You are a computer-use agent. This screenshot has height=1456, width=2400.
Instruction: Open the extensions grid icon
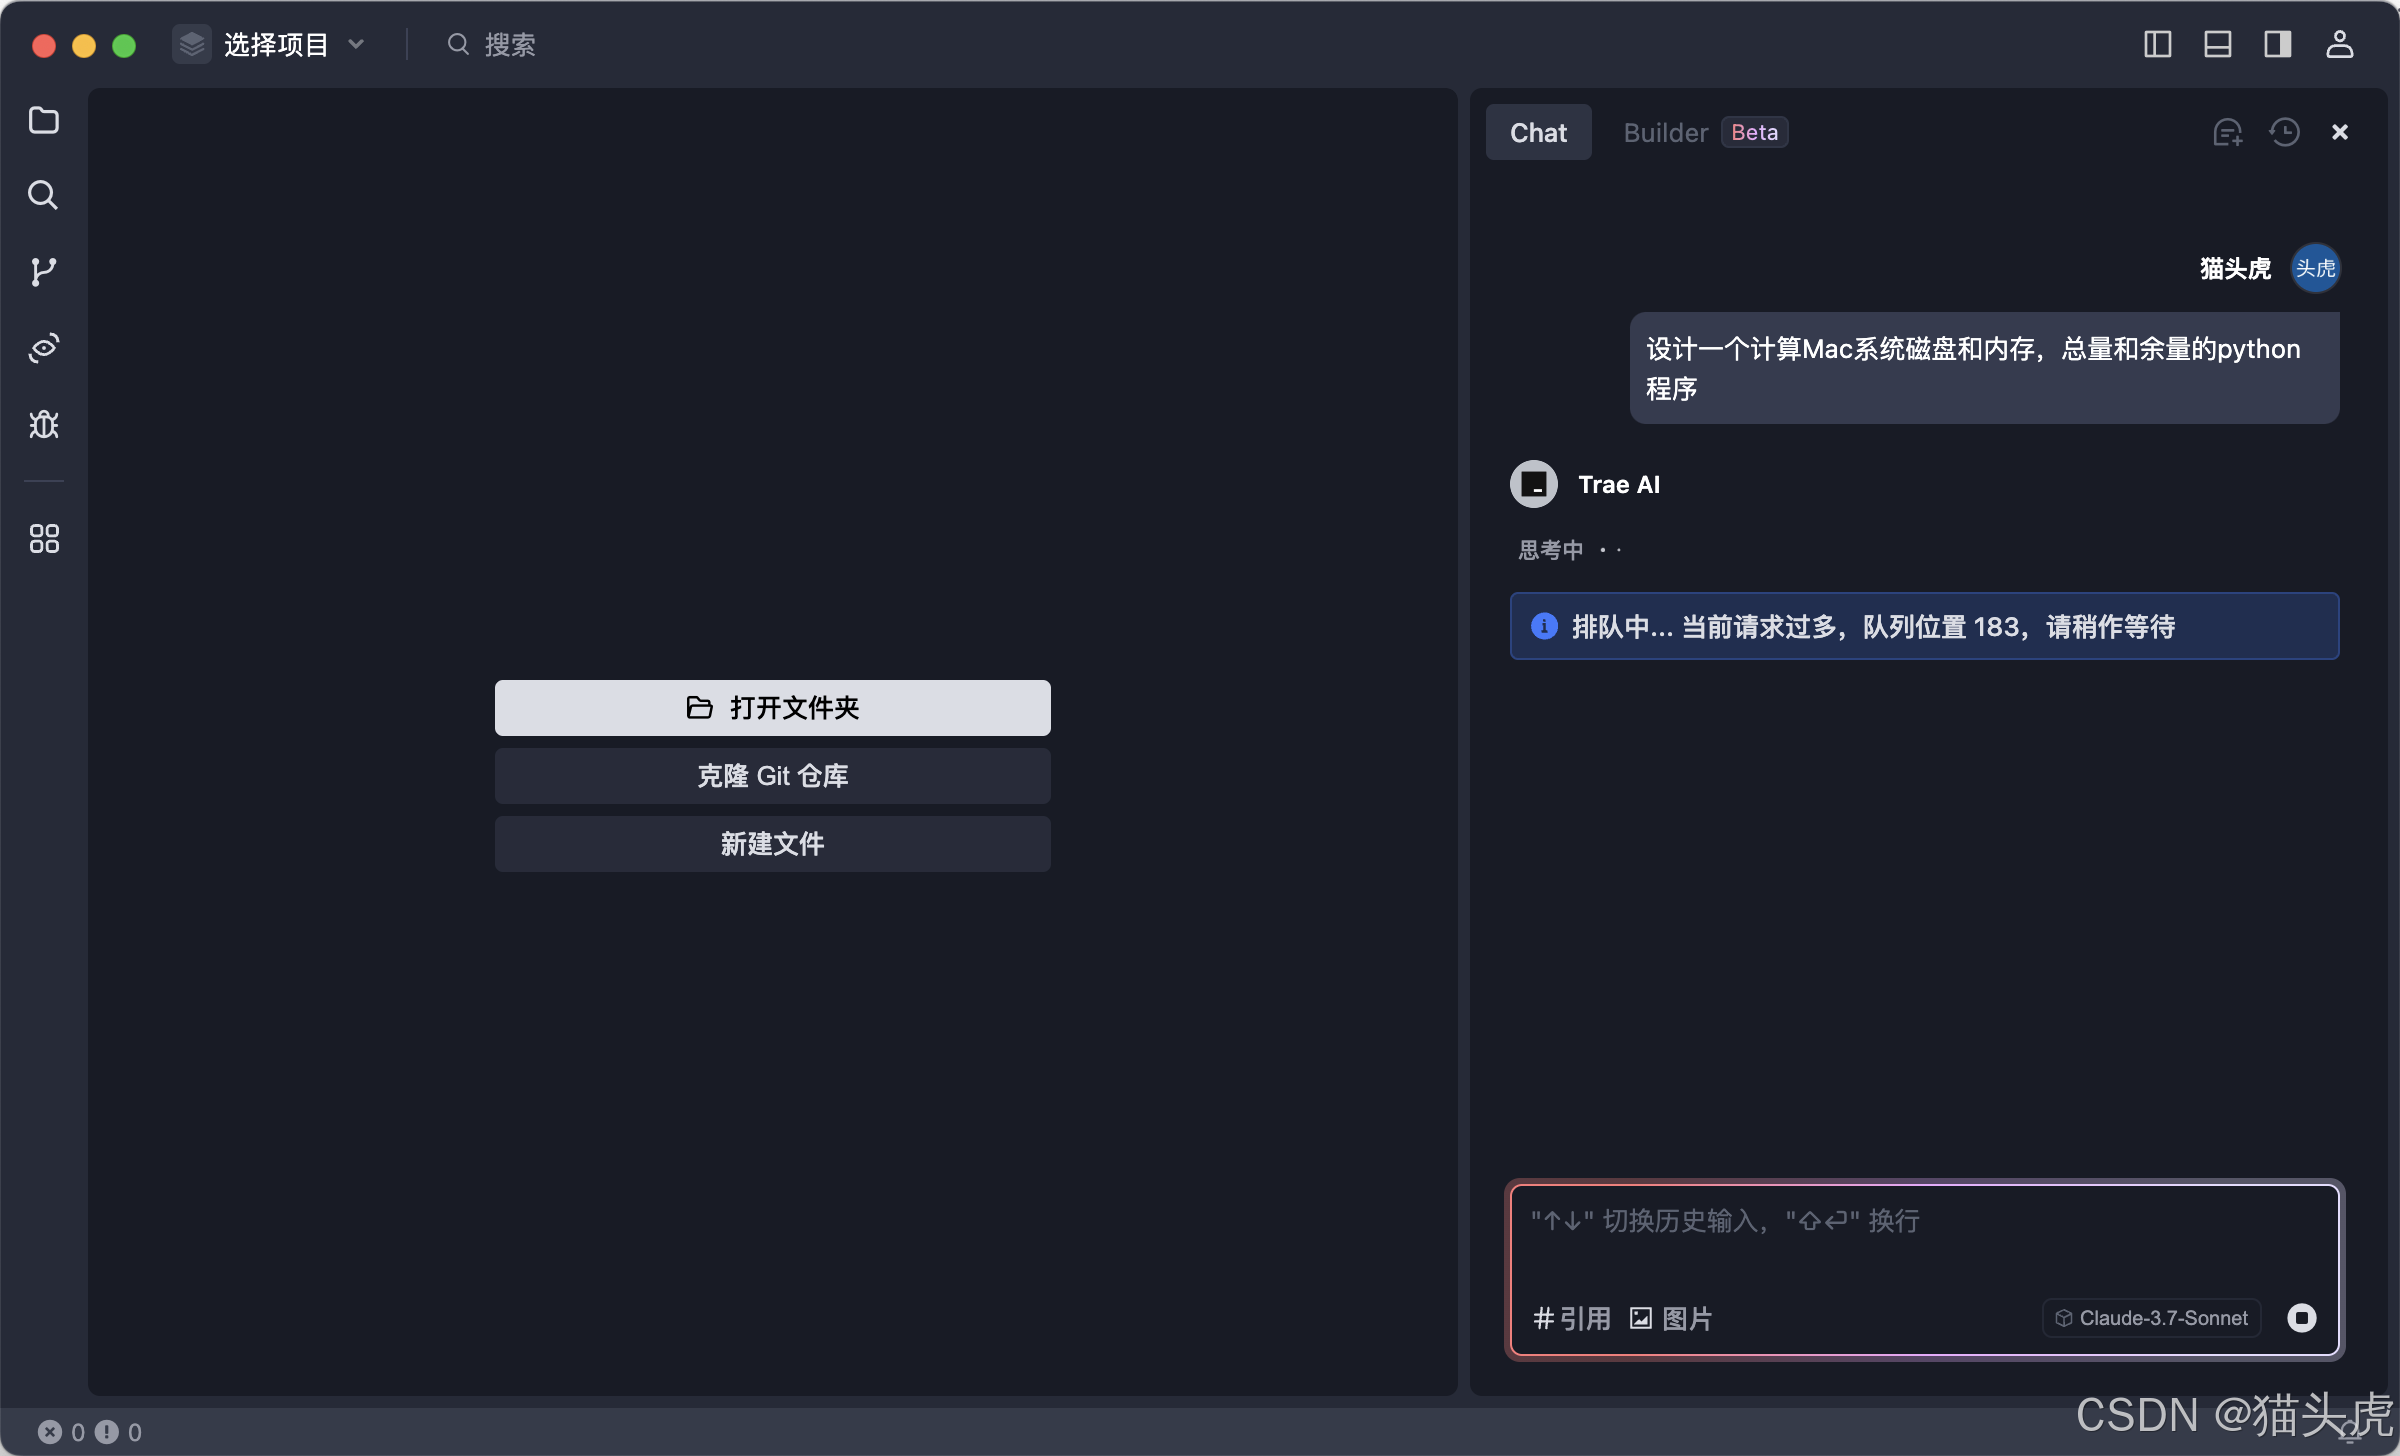coord(43,539)
